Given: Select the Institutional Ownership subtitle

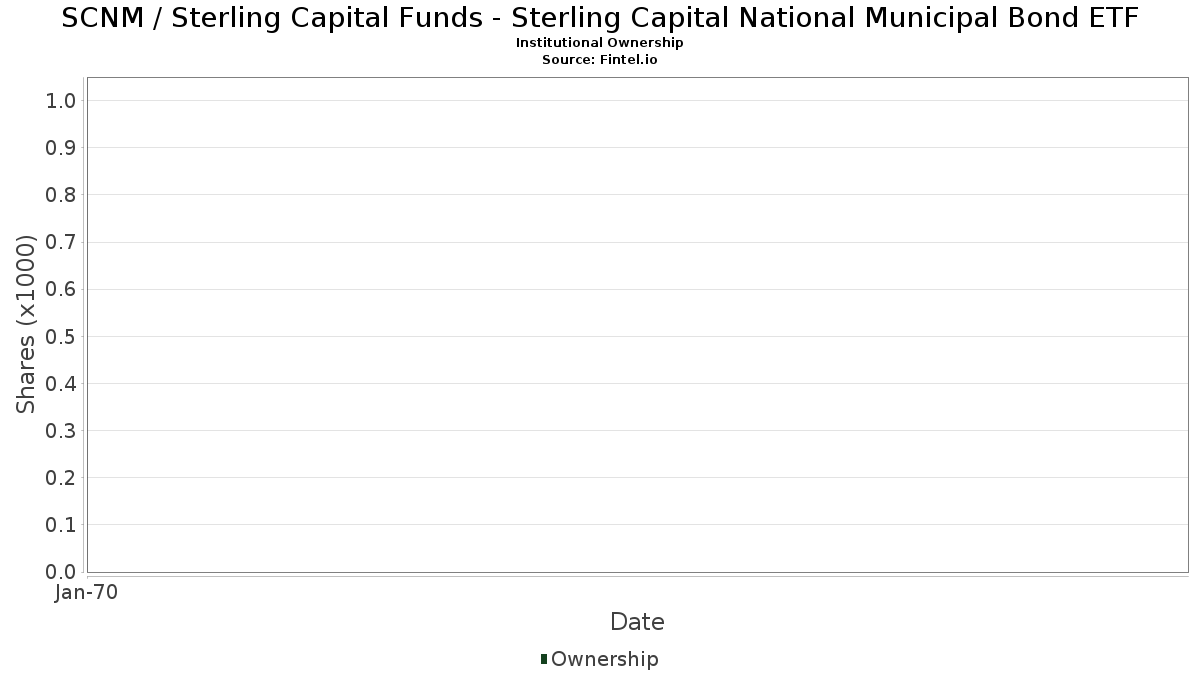Looking at the screenshot, I should point(600,43).
